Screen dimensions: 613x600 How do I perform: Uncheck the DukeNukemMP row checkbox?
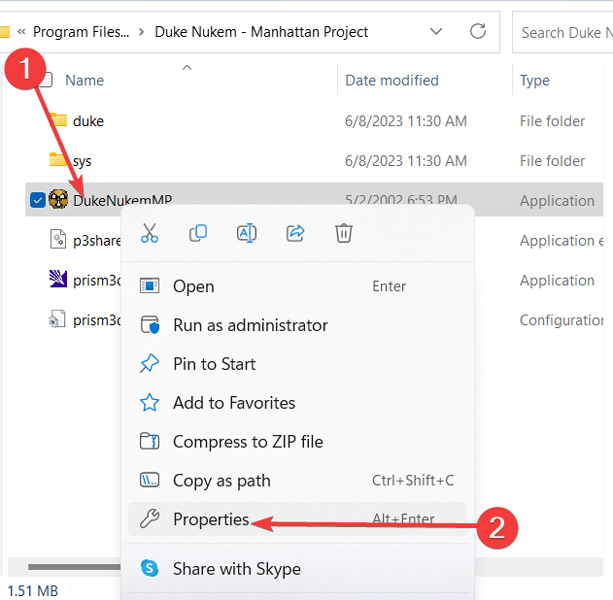tap(38, 200)
